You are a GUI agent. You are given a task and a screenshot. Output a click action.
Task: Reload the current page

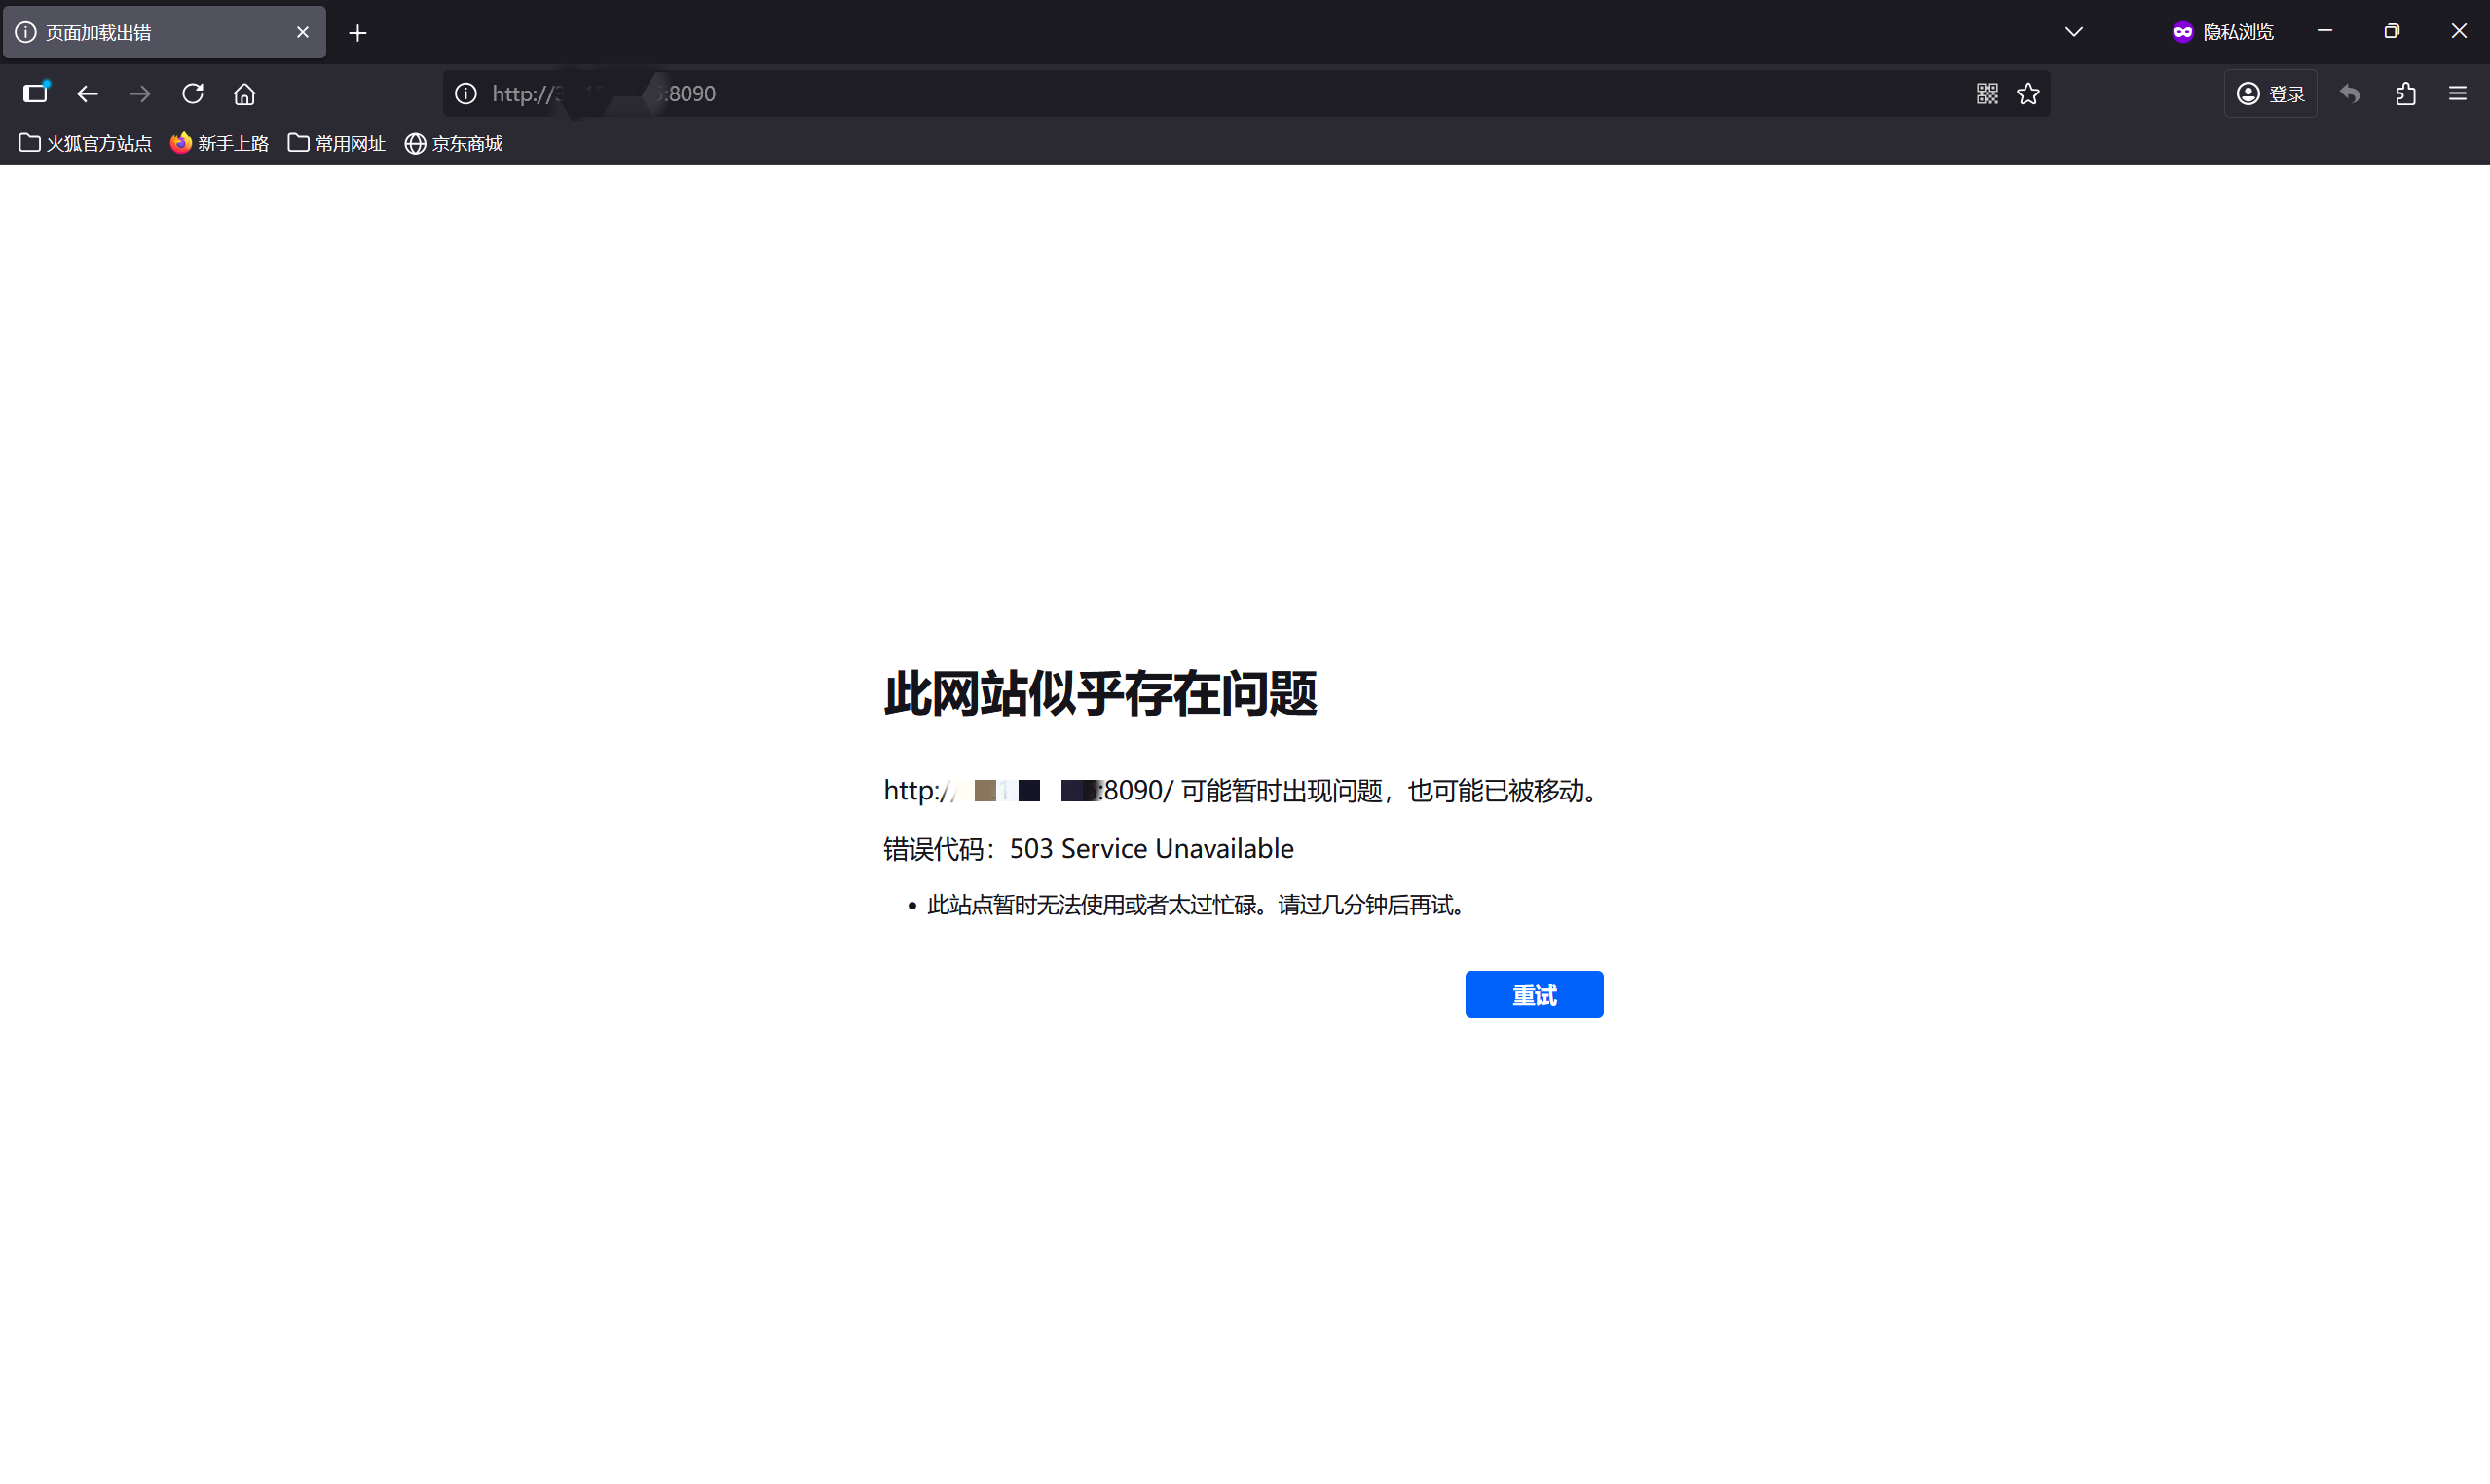(193, 93)
